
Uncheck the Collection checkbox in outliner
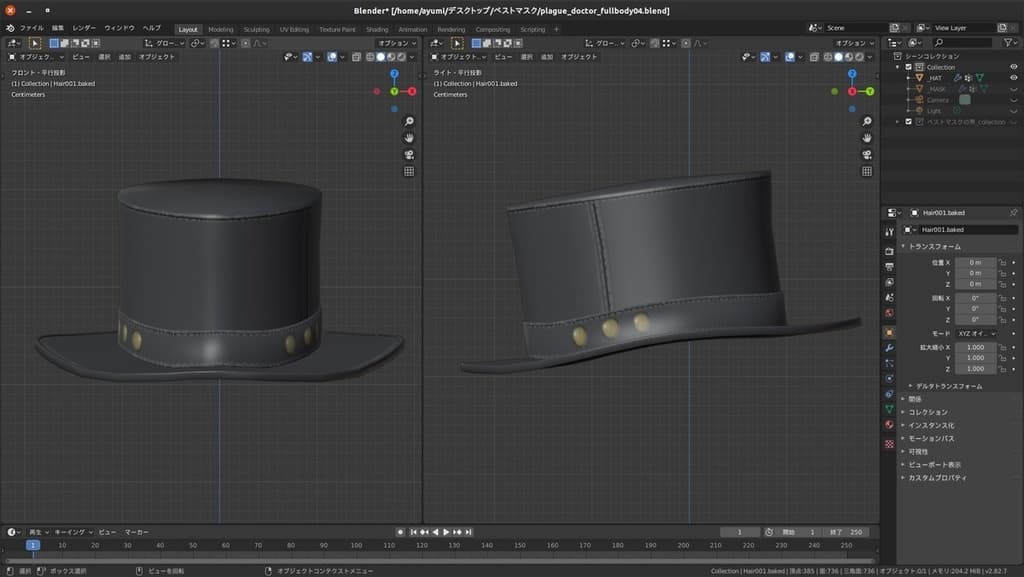(x=909, y=67)
